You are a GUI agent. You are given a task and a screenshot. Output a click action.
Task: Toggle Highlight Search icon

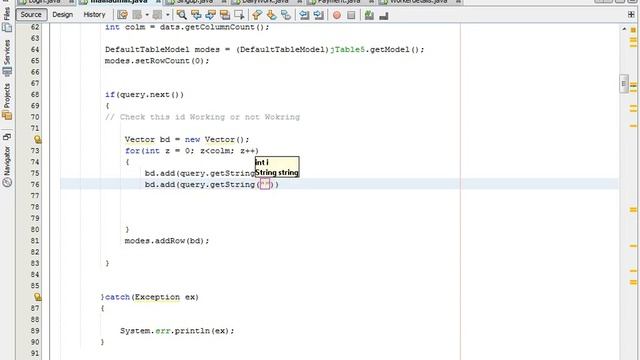225,15
